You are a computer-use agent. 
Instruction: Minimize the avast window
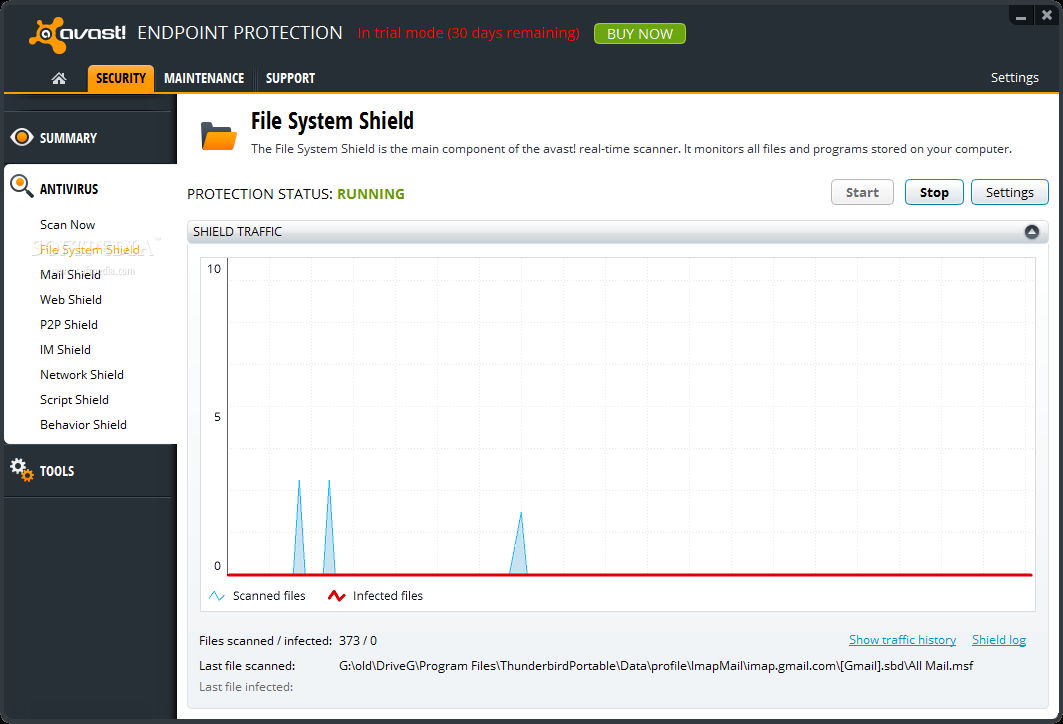[x=1020, y=16]
